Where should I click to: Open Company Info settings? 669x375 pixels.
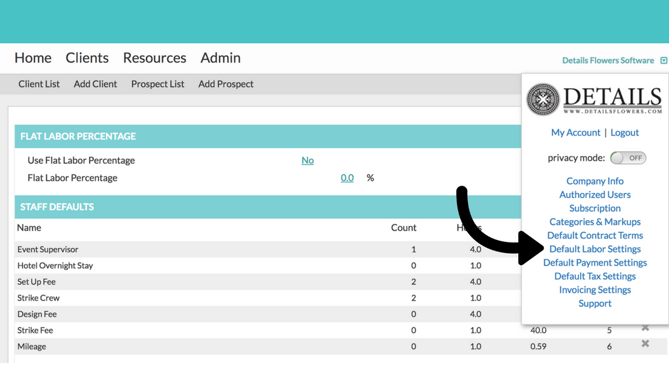(x=595, y=181)
